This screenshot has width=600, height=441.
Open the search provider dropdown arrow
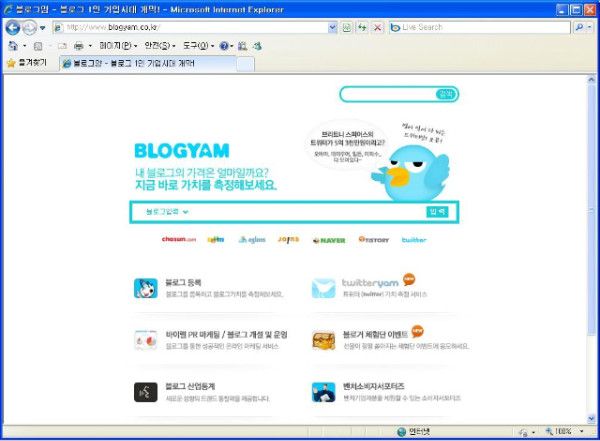(x=590, y=27)
